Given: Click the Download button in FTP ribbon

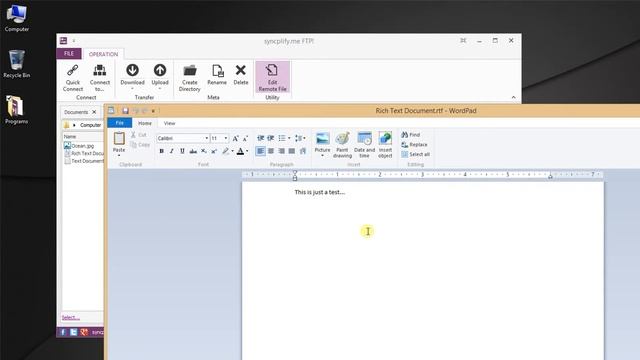Looking at the screenshot, I should point(132,77).
